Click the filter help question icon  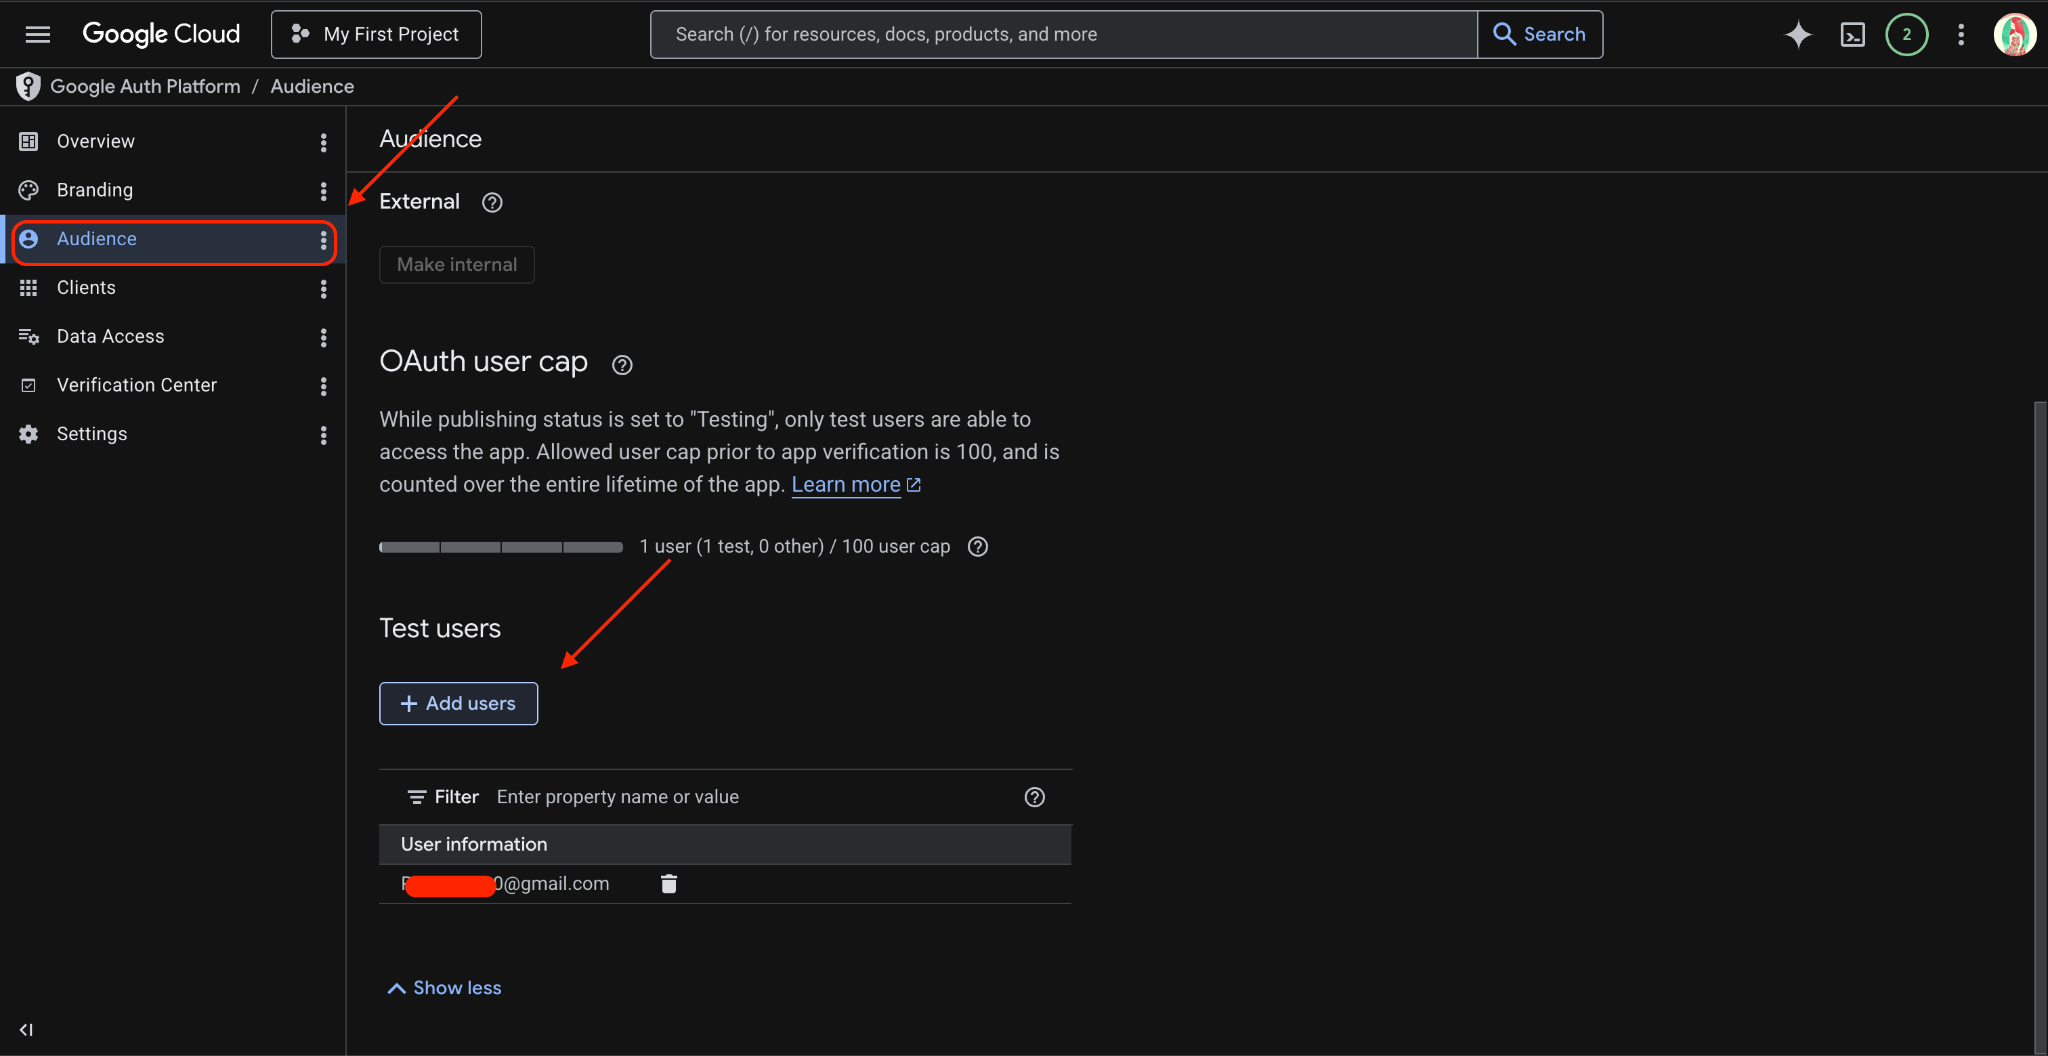[1035, 797]
